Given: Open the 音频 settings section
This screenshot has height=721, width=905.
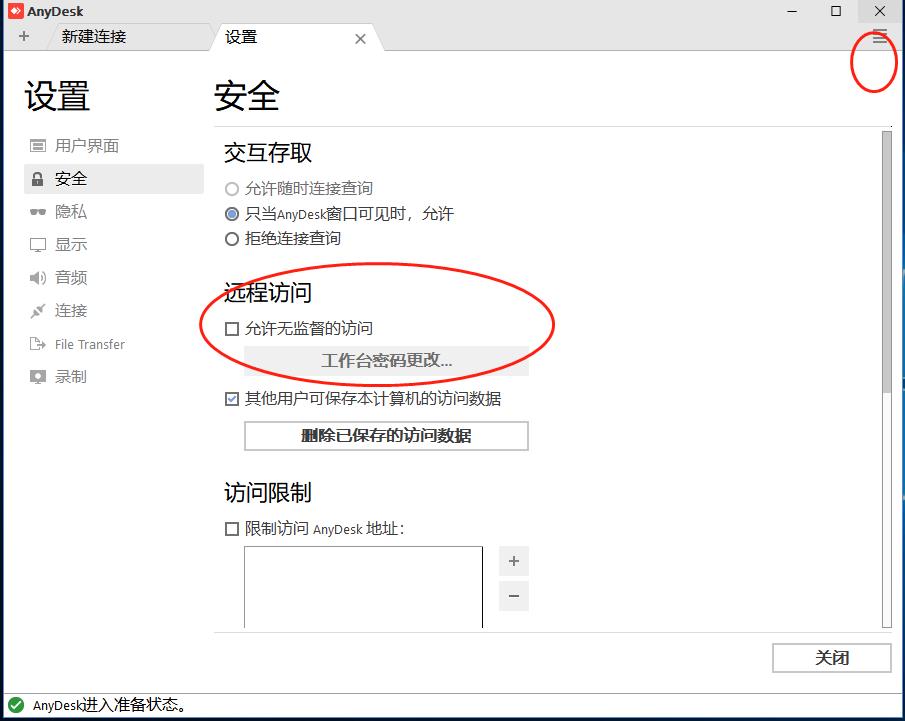Looking at the screenshot, I should coord(114,278).
